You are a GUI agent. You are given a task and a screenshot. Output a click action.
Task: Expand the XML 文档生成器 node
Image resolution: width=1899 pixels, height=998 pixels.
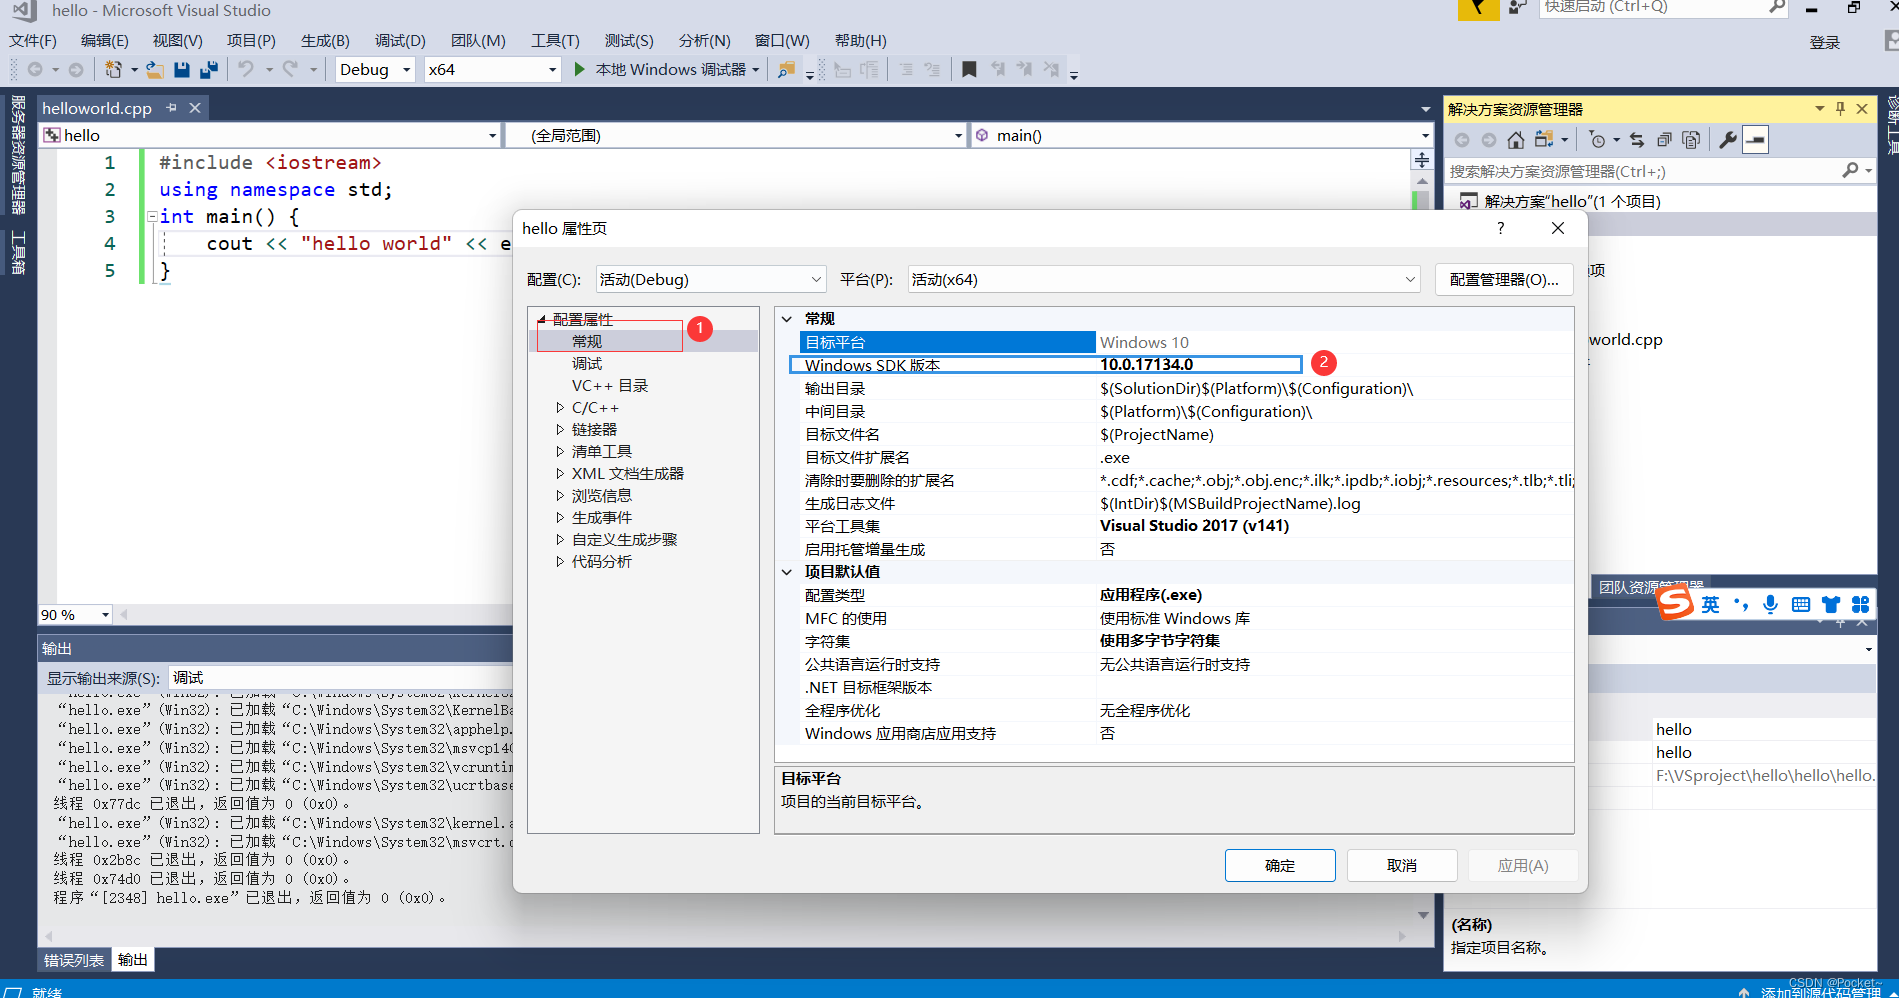point(560,473)
